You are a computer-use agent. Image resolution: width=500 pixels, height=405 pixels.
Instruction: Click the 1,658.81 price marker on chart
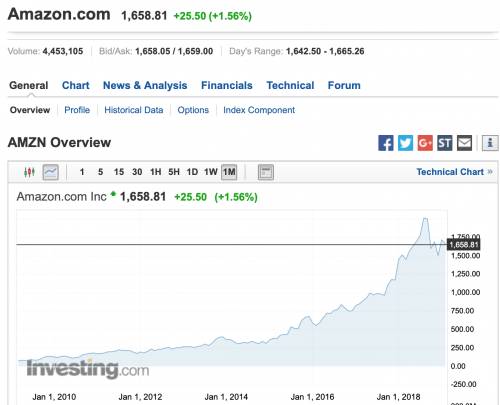464,245
